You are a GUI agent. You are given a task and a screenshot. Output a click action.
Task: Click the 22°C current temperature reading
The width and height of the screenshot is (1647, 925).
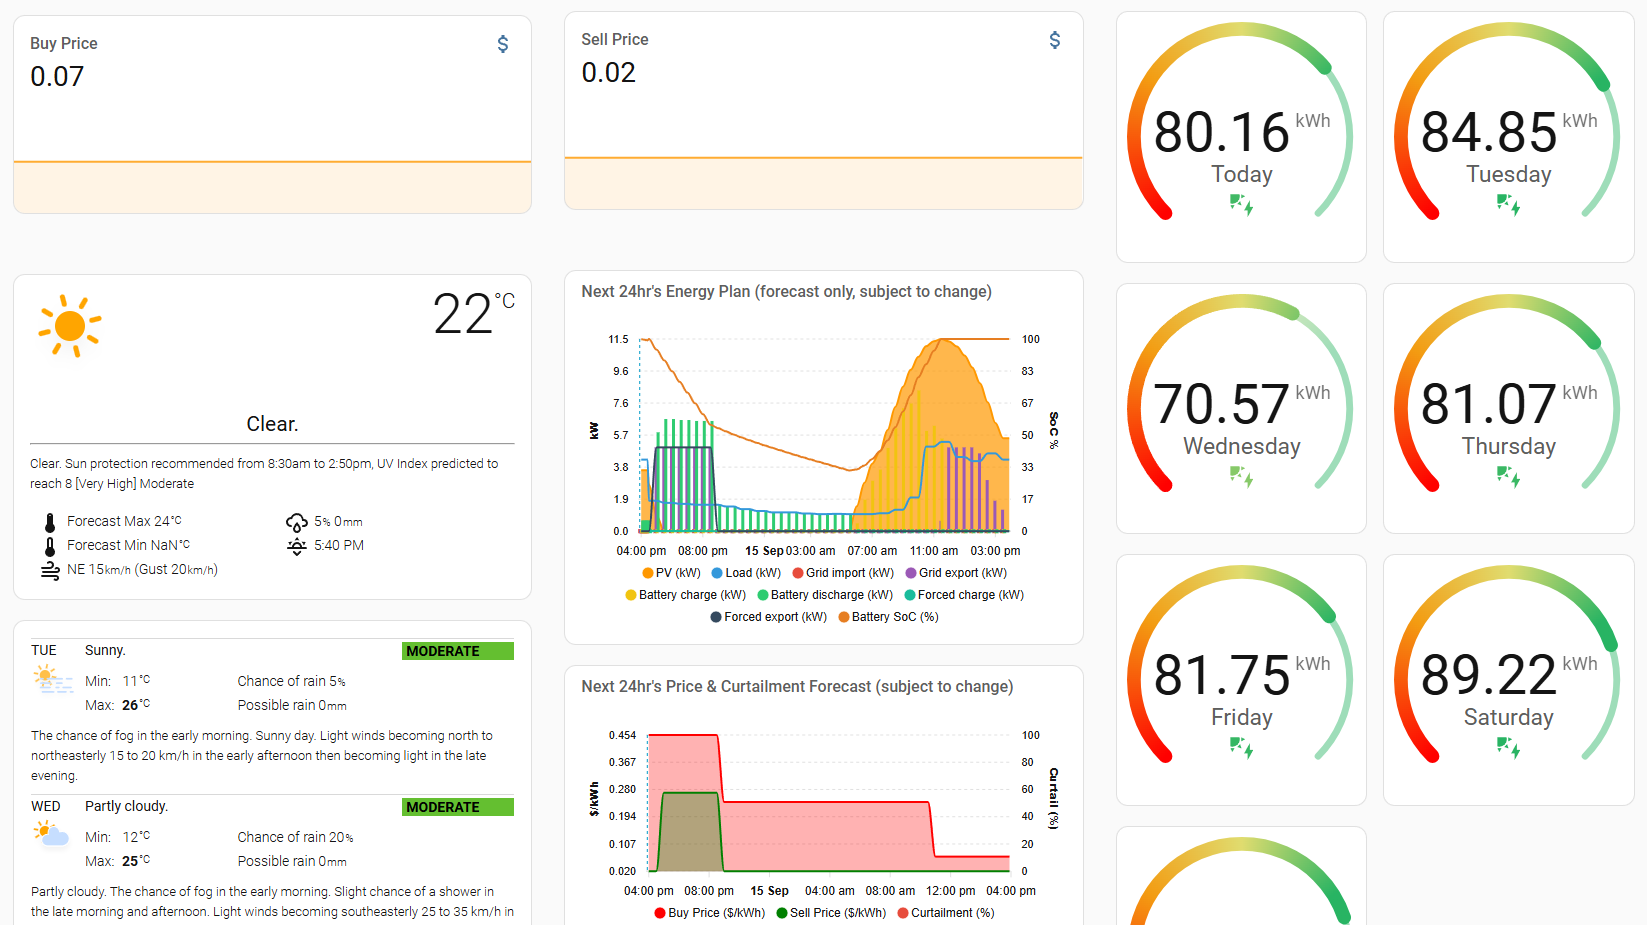(x=474, y=313)
